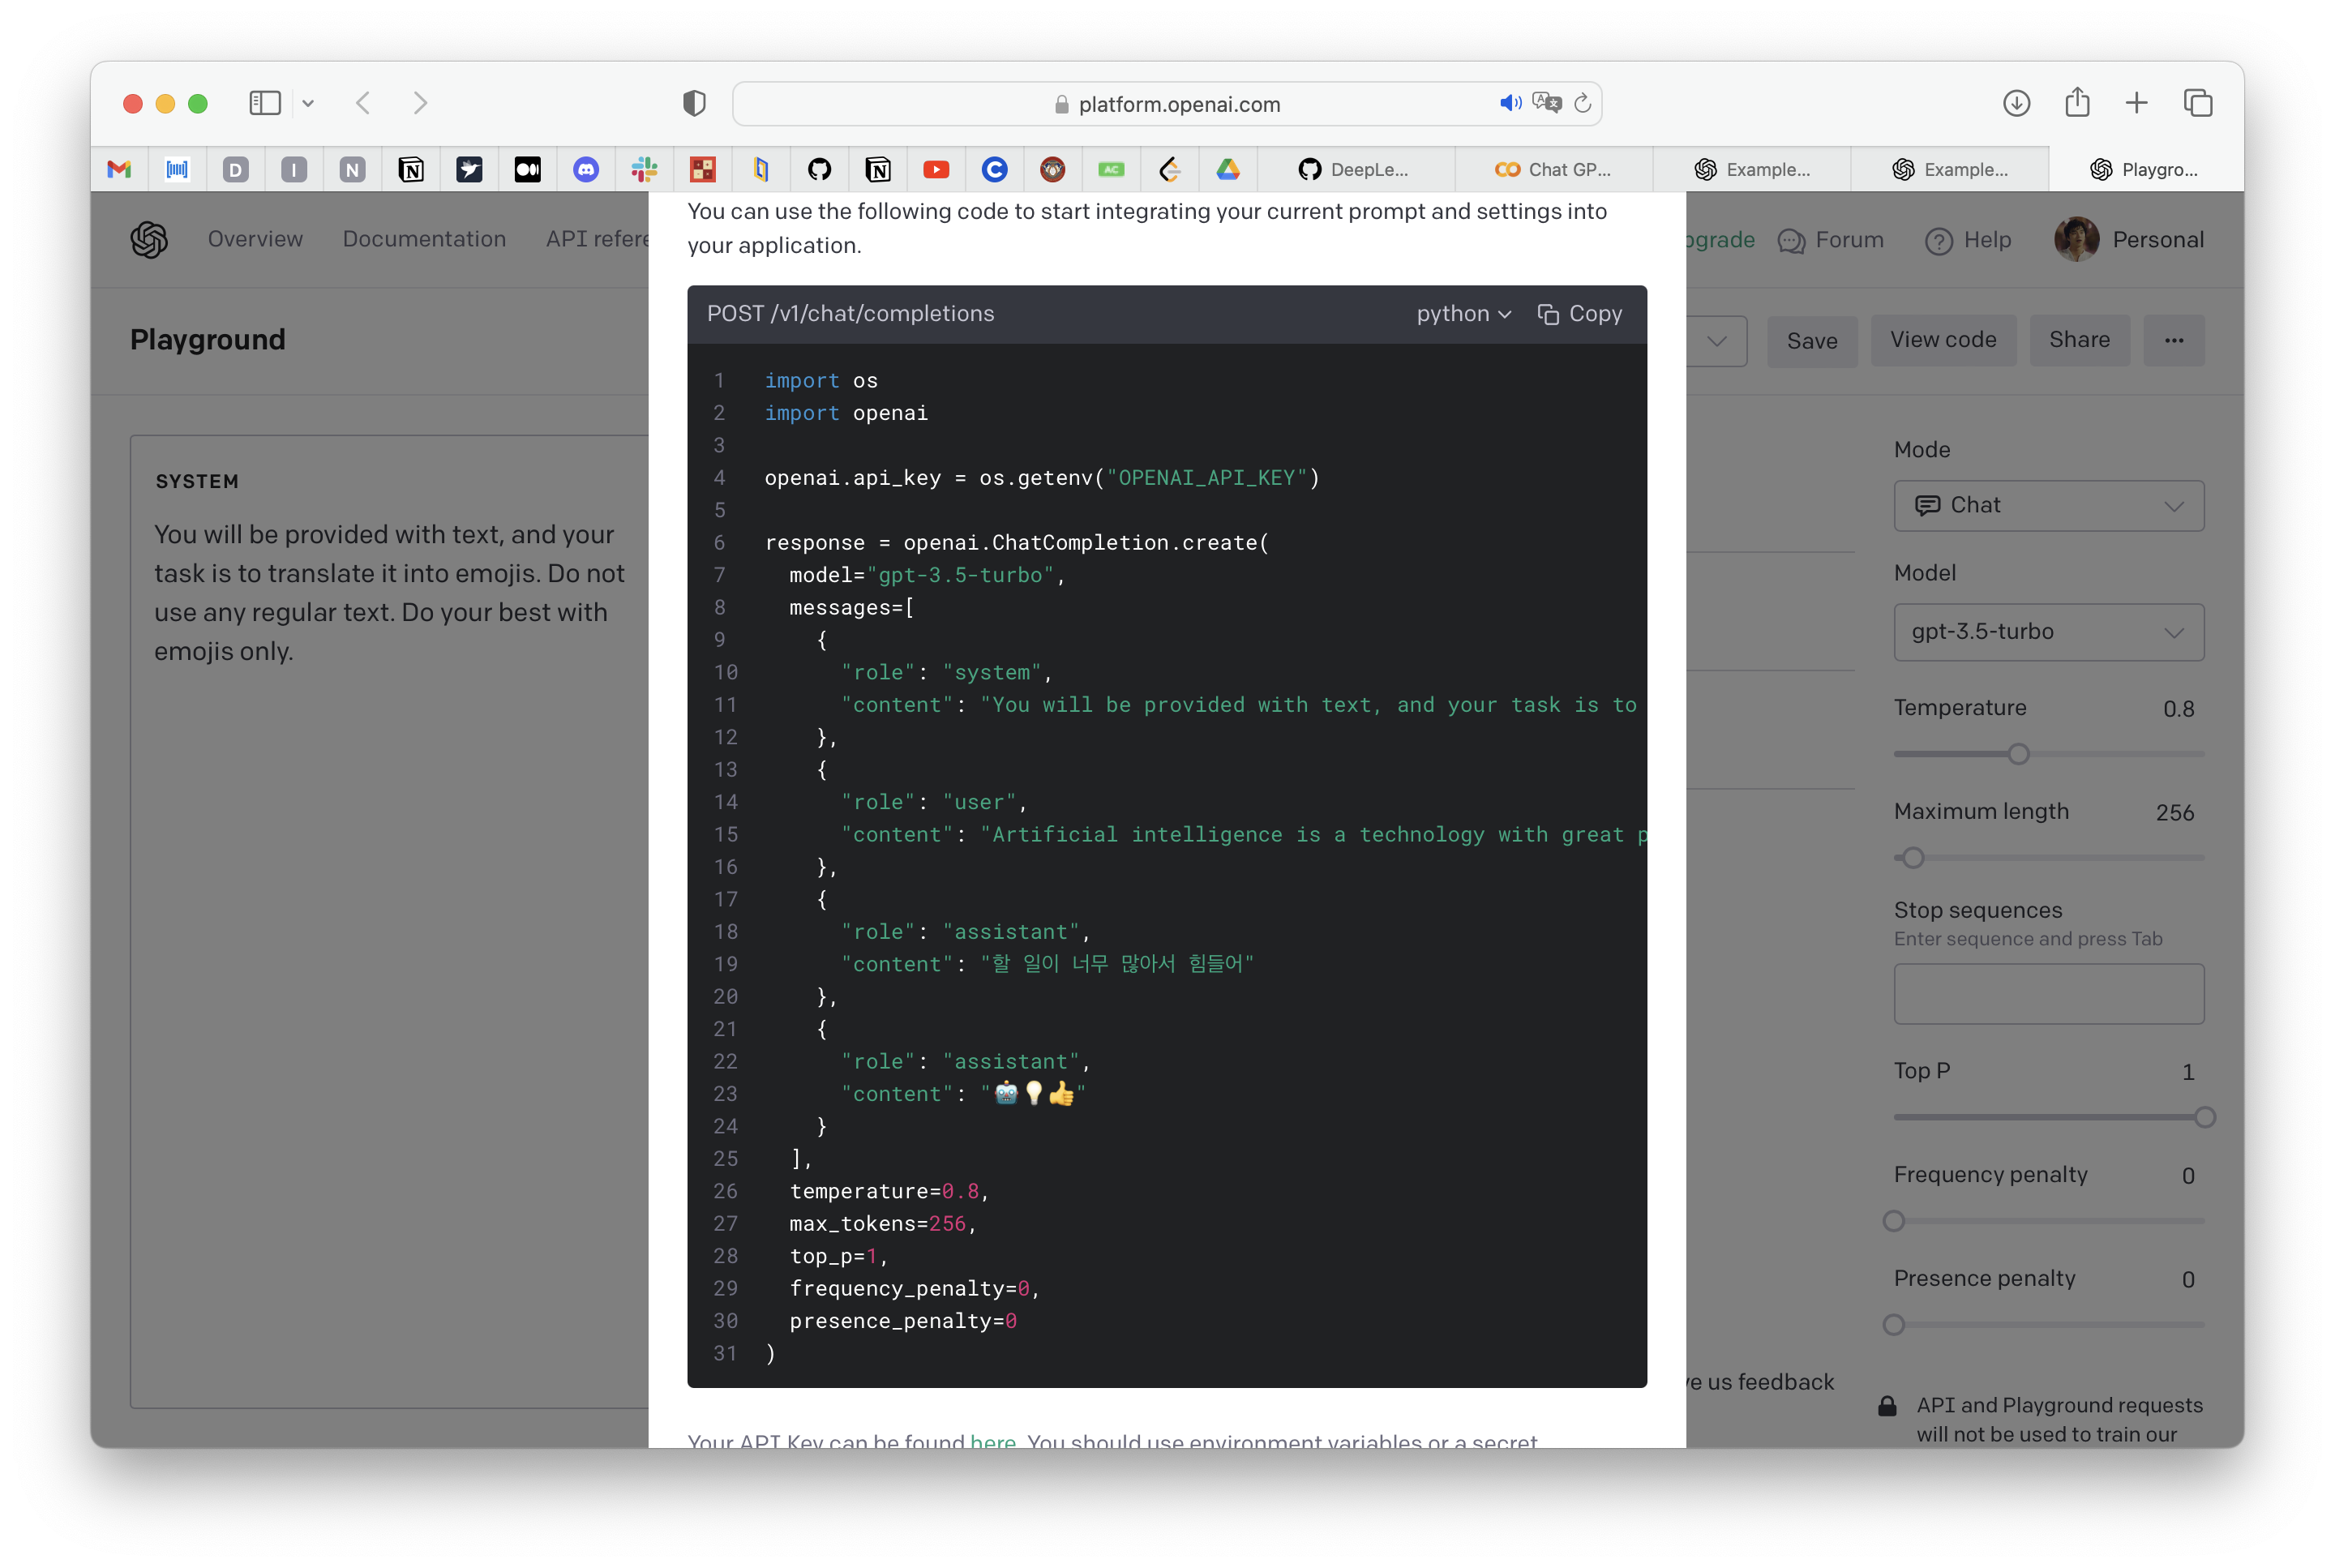Open the Overview nav item

[255, 239]
